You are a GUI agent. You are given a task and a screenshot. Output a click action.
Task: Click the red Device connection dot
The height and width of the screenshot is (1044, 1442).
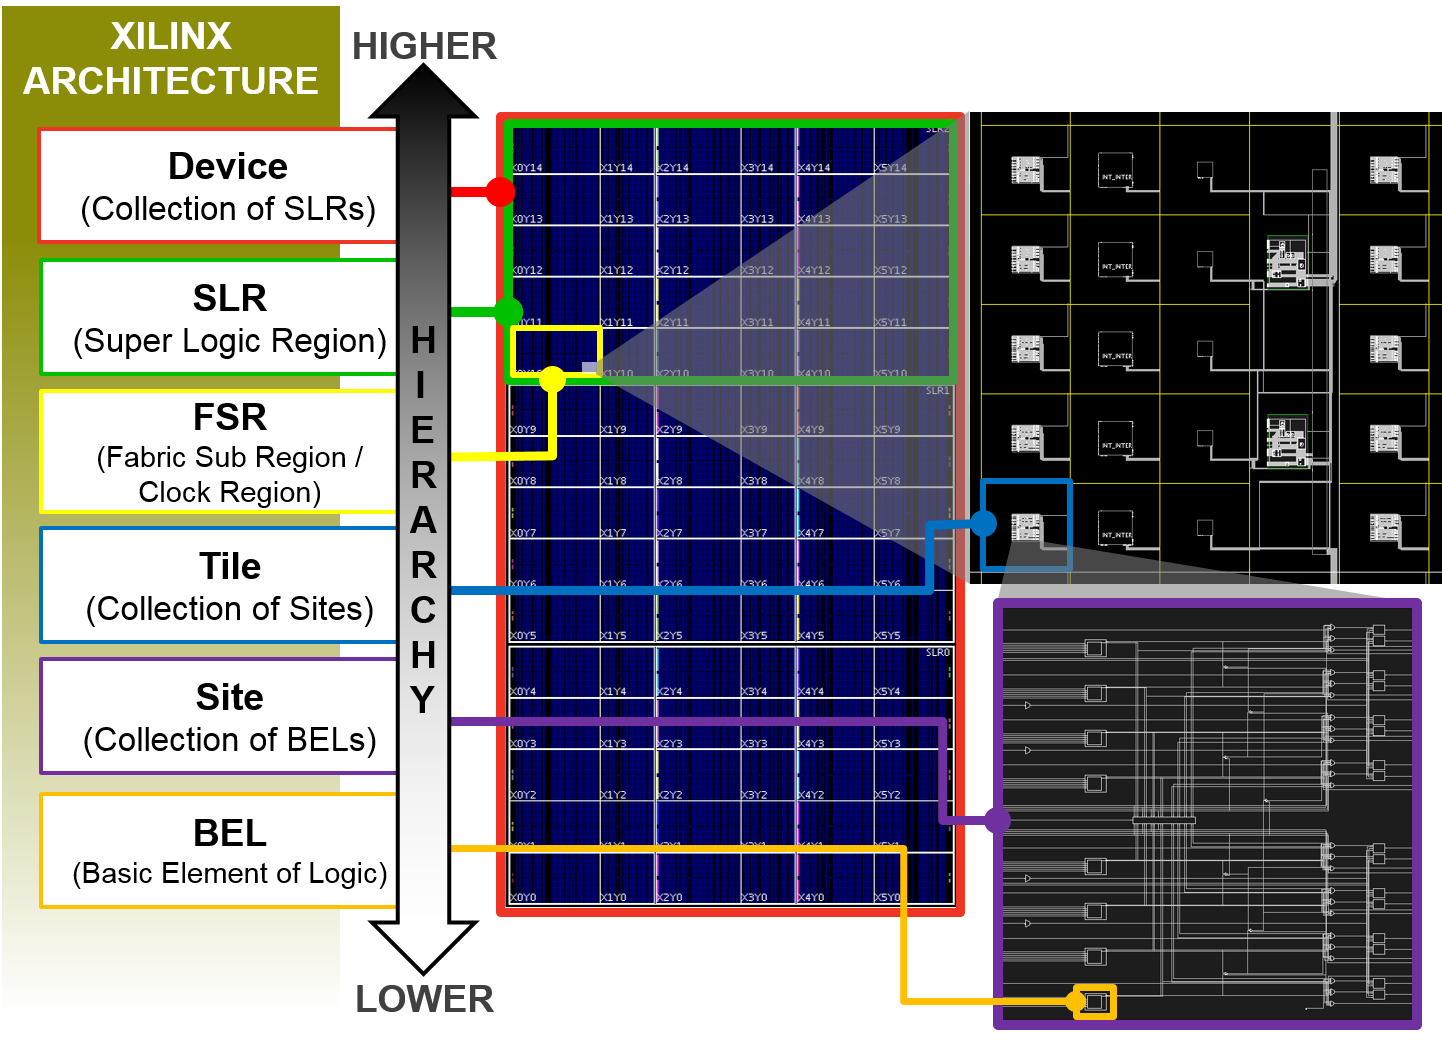[500, 190]
